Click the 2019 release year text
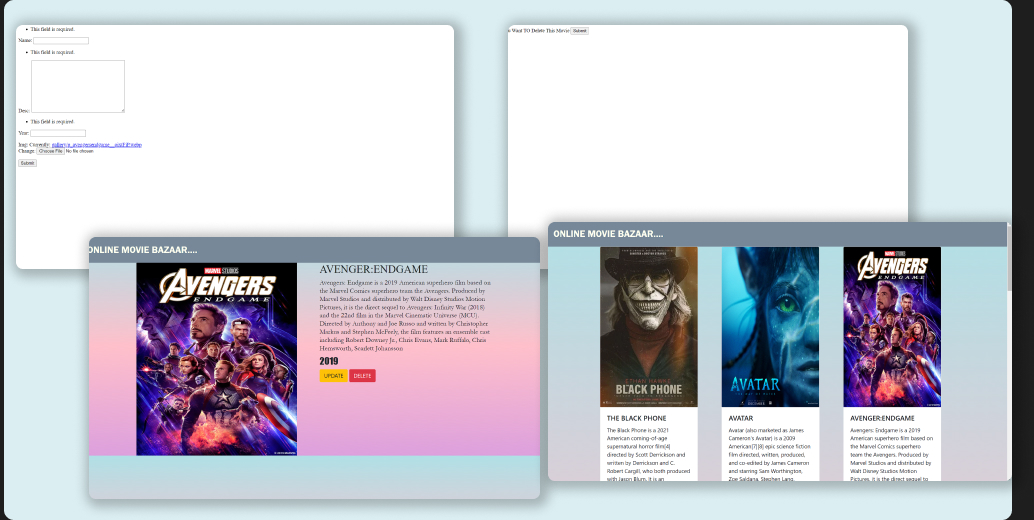The width and height of the screenshot is (1034, 520). (328, 361)
